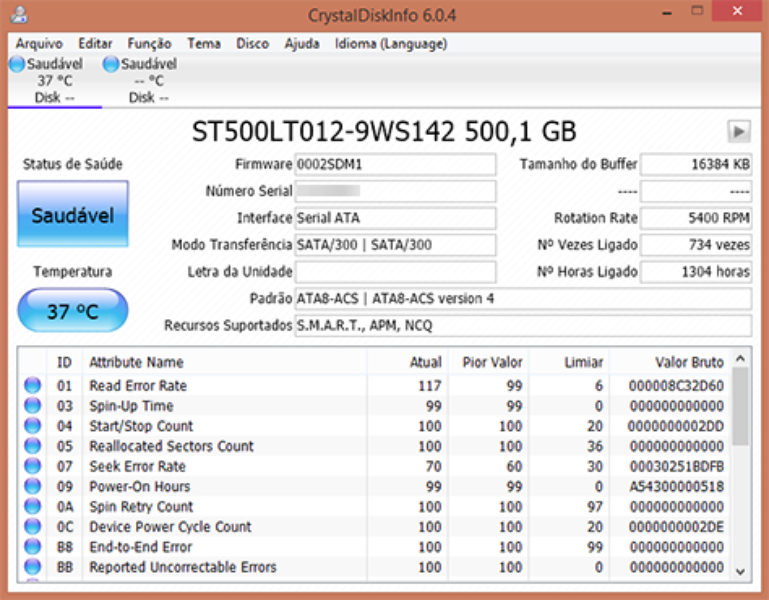Image resolution: width=769 pixels, height=600 pixels.
Task: Open the Tema menu
Action: (204, 44)
